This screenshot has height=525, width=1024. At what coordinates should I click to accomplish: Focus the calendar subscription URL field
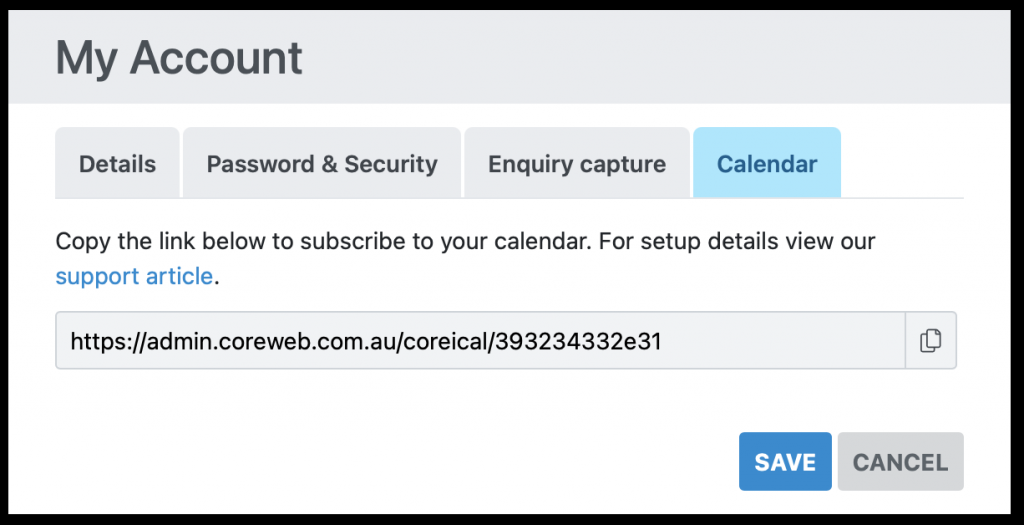click(x=480, y=342)
